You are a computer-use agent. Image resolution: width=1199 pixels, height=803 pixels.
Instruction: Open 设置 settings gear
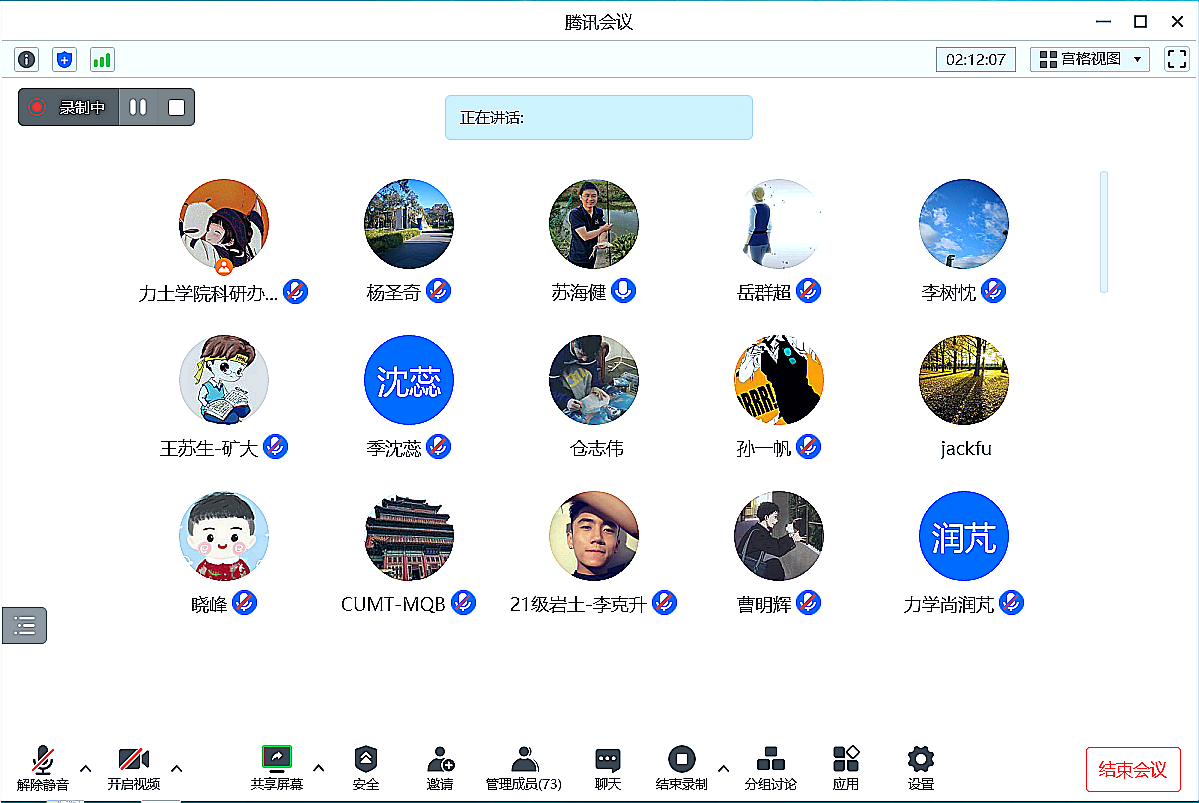[920, 768]
